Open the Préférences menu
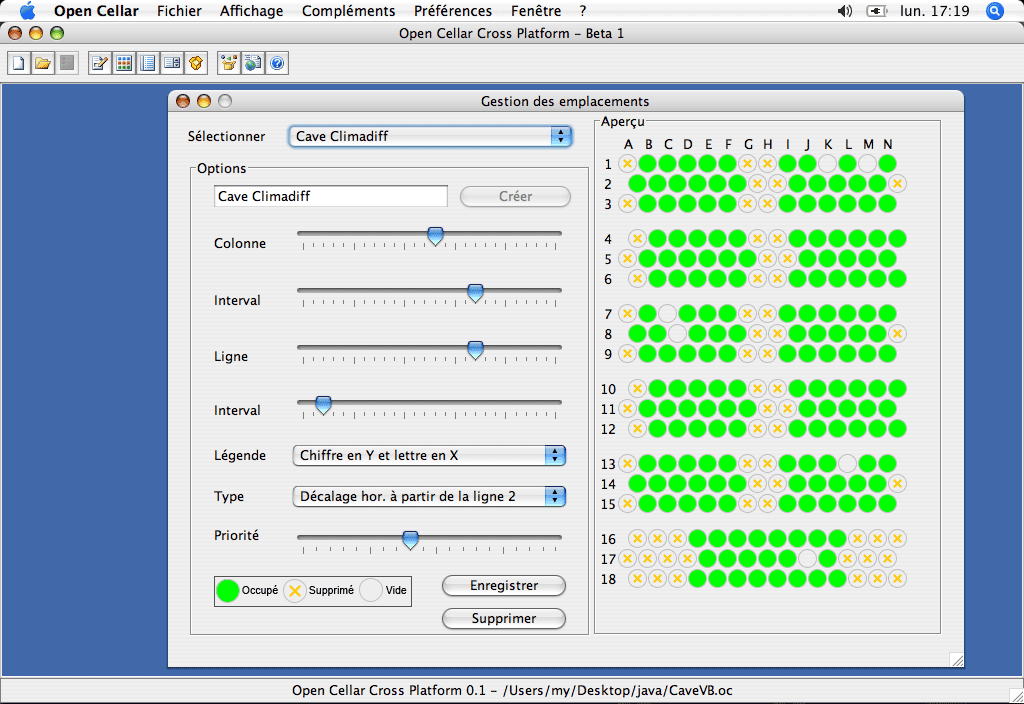Image resolution: width=1024 pixels, height=704 pixels. [x=453, y=11]
